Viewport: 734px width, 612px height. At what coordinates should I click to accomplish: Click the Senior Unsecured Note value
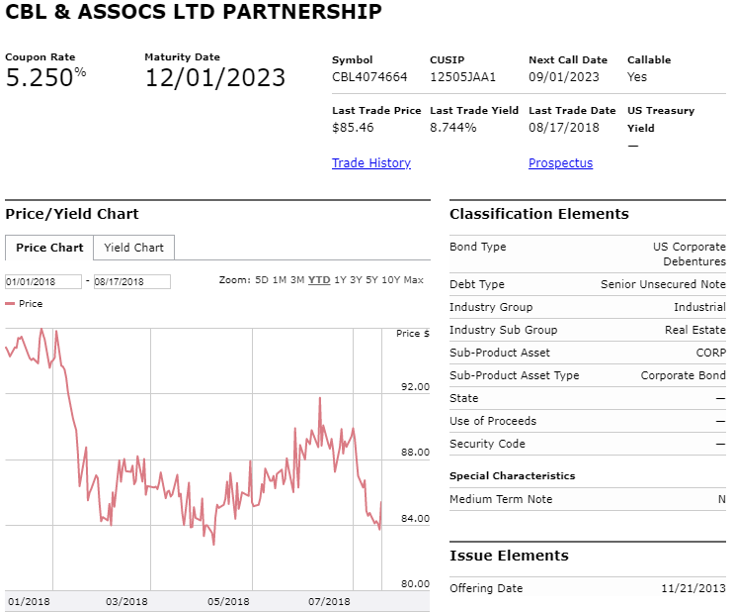[x=663, y=284]
